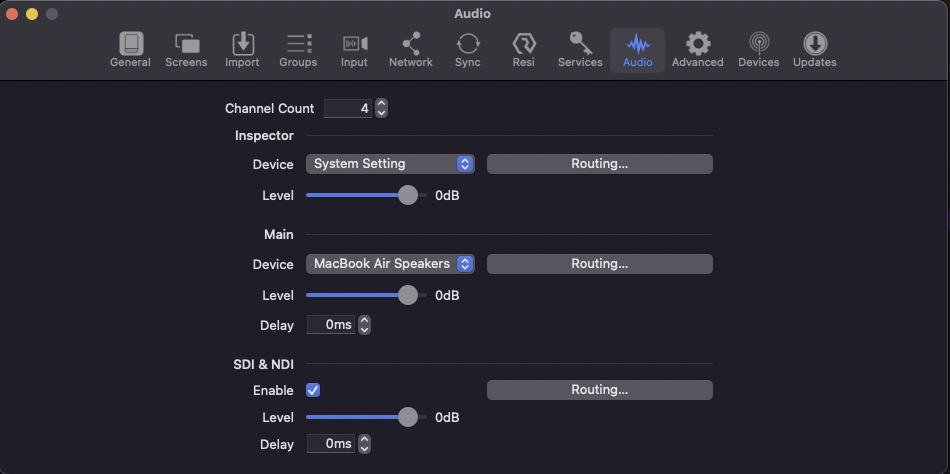Image resolution: width=950 pixels, height=474 pixels.
Task: Click the Channel Count label
Action: (x=270, y=108)
